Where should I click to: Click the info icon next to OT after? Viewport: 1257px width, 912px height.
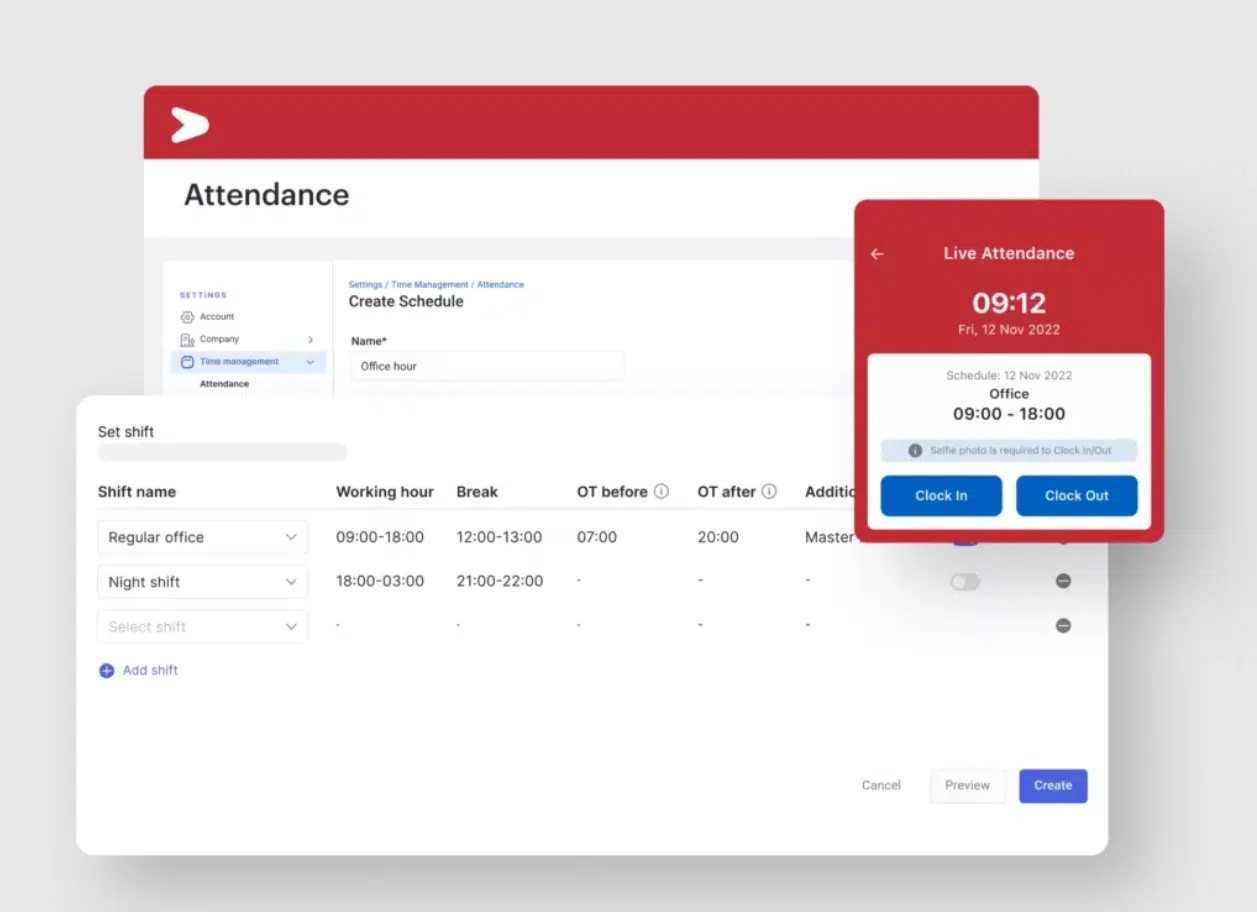tap(769, 491)
